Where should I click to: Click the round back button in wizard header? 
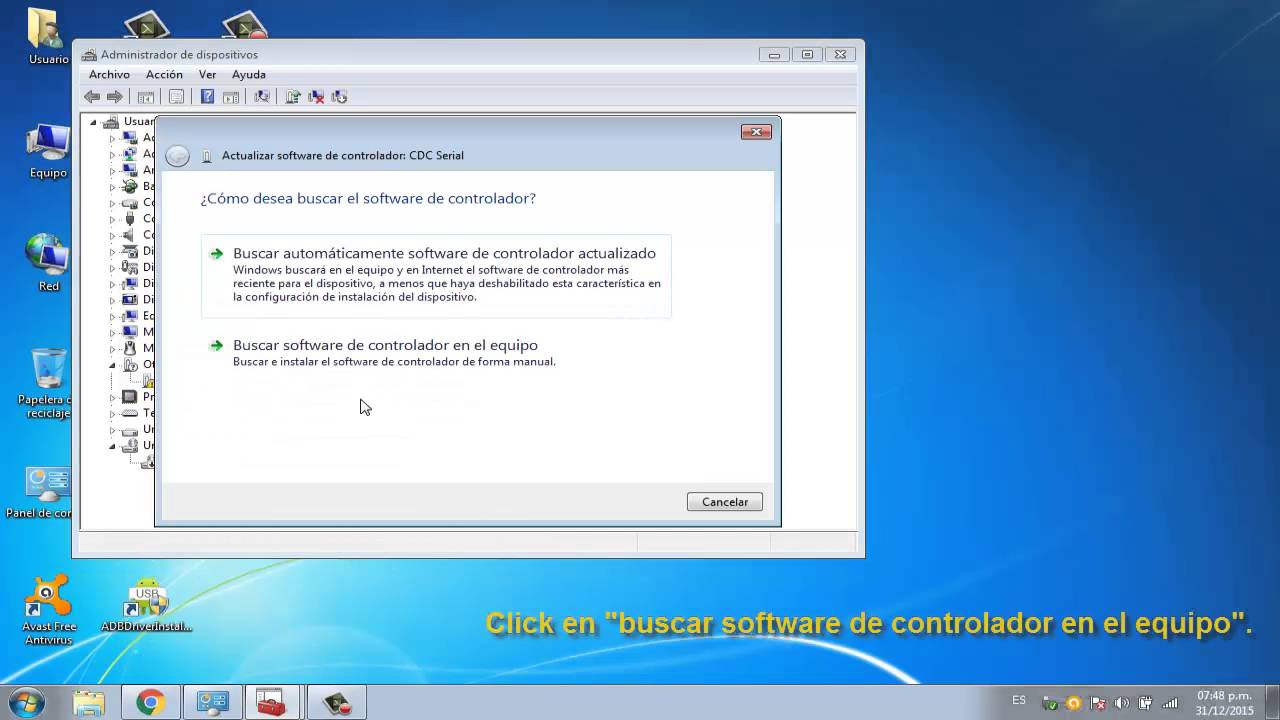177,156
